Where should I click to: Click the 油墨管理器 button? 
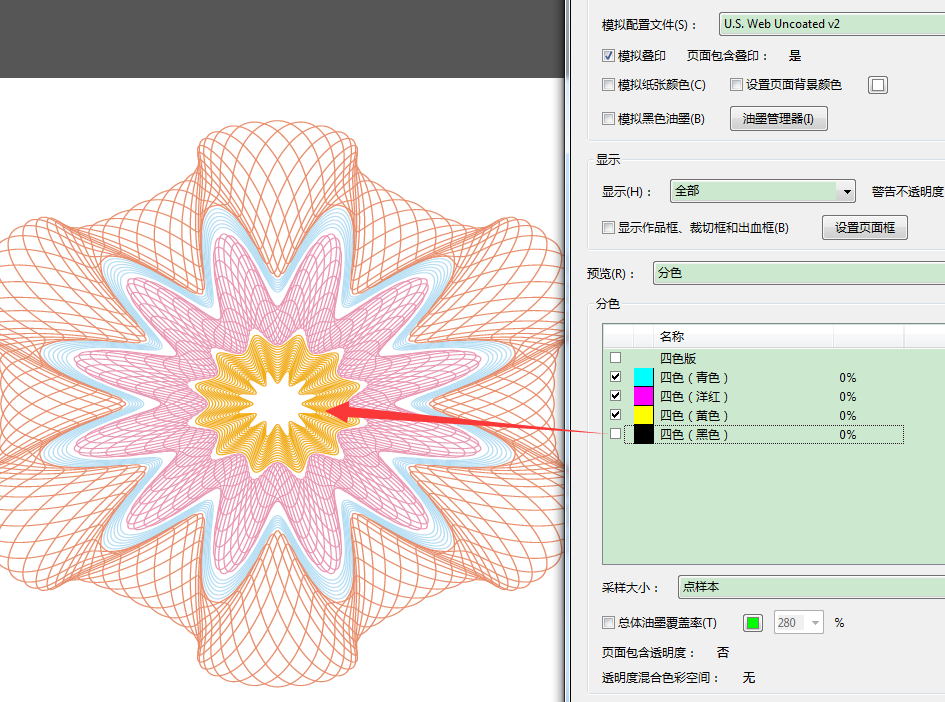[778, 118]
